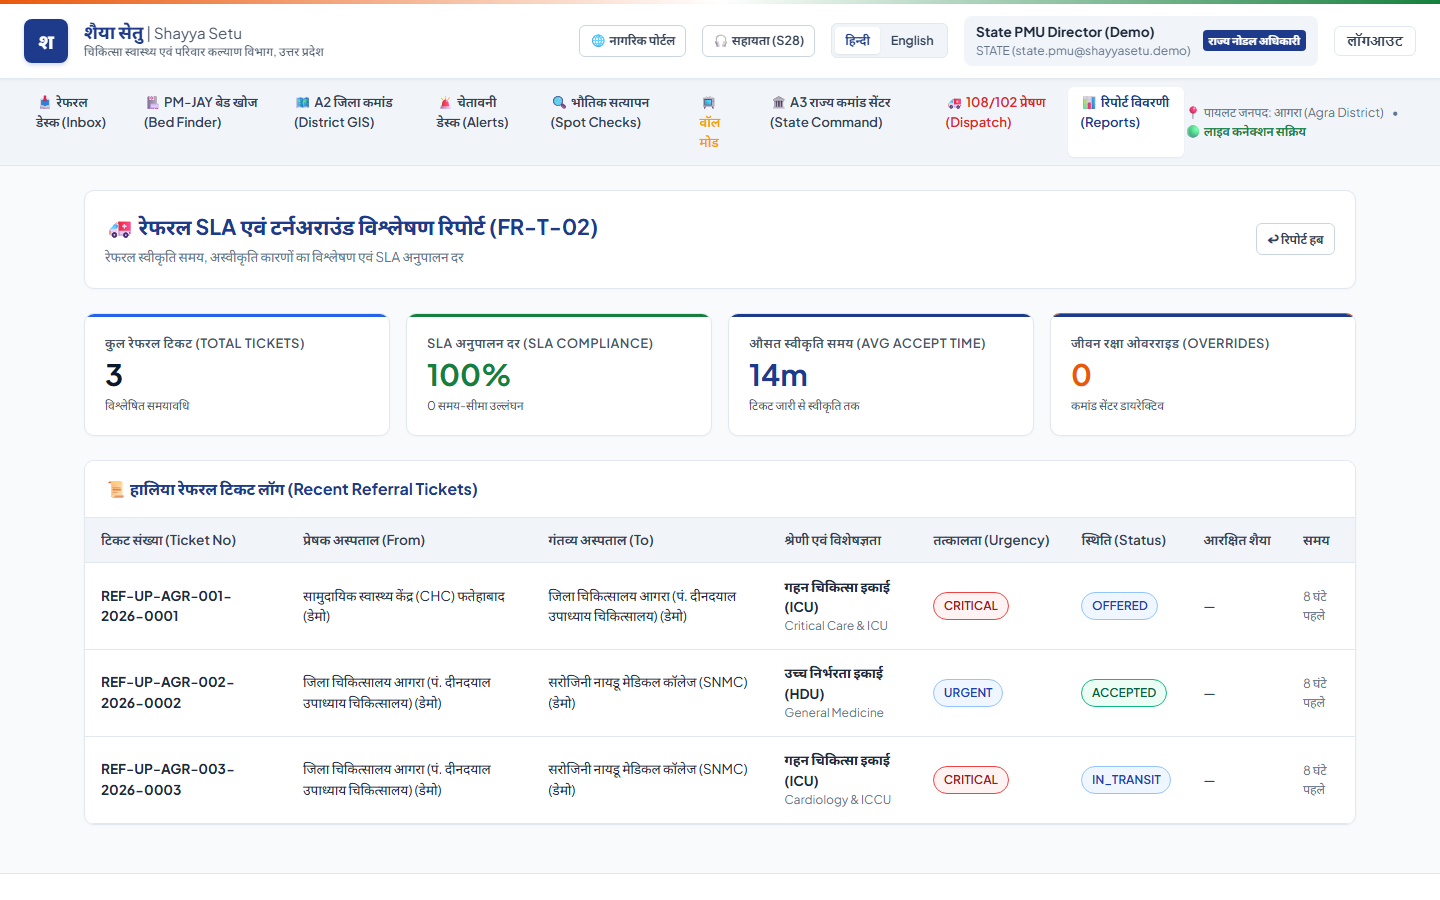
Task: Click the IN_TRANSIT status badge
Action: [x=1126, y=780]
